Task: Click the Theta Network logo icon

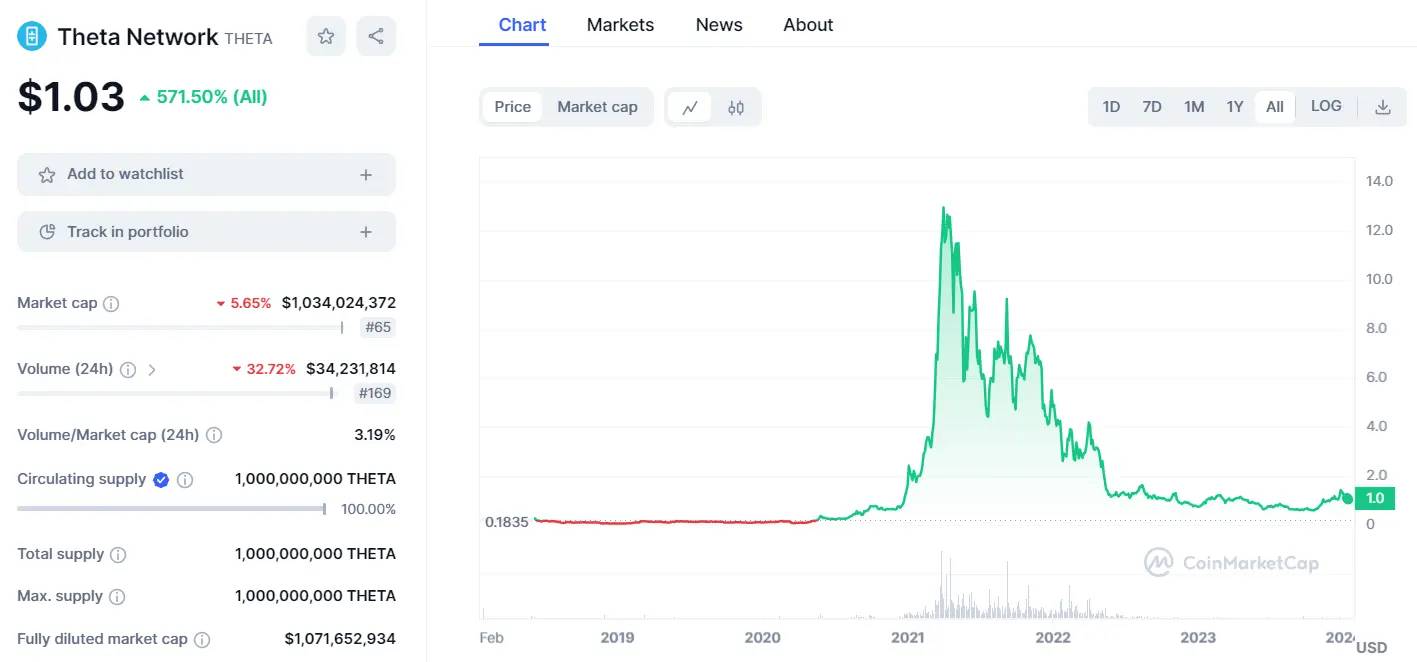Action: click(32, 37)
